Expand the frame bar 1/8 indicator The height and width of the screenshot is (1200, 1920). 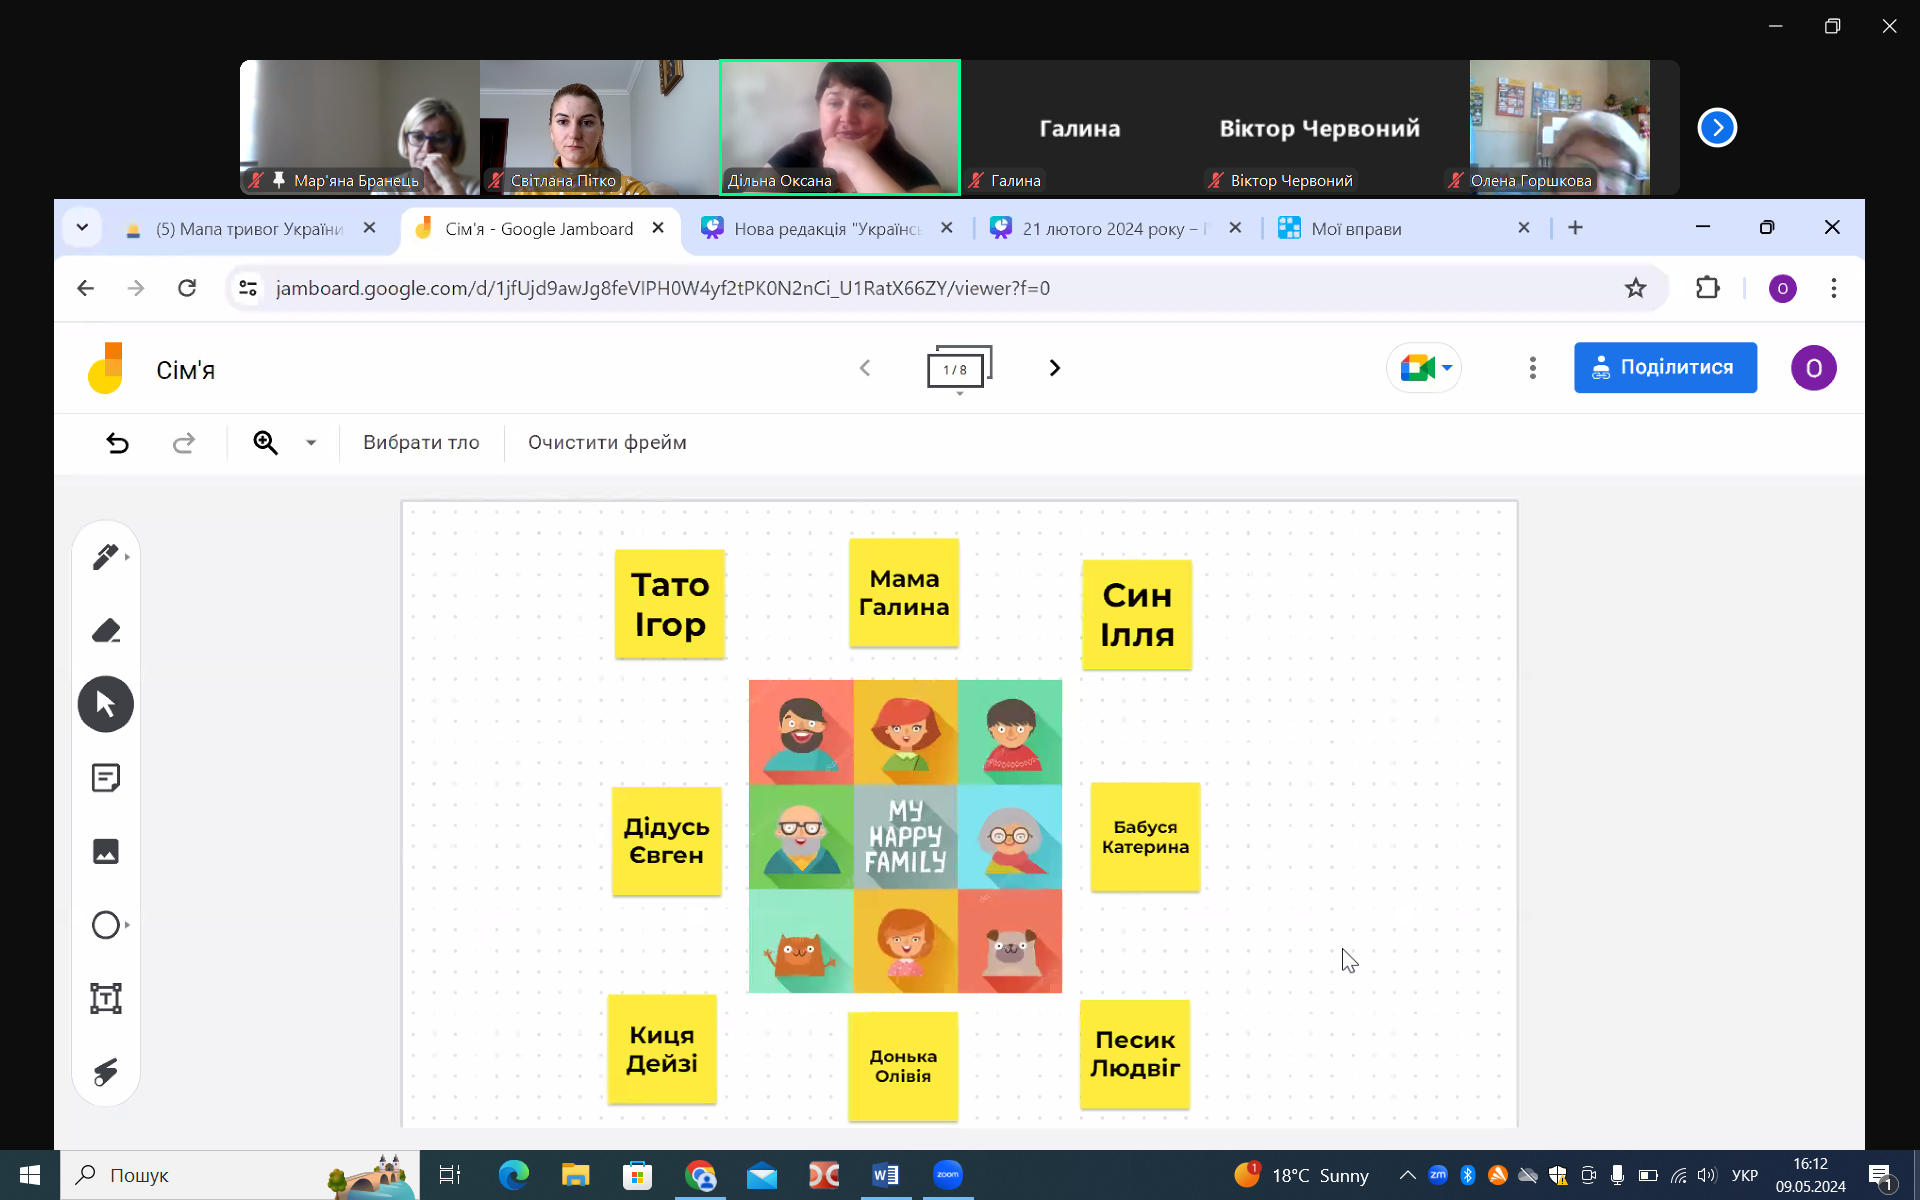tap(958, 369)
